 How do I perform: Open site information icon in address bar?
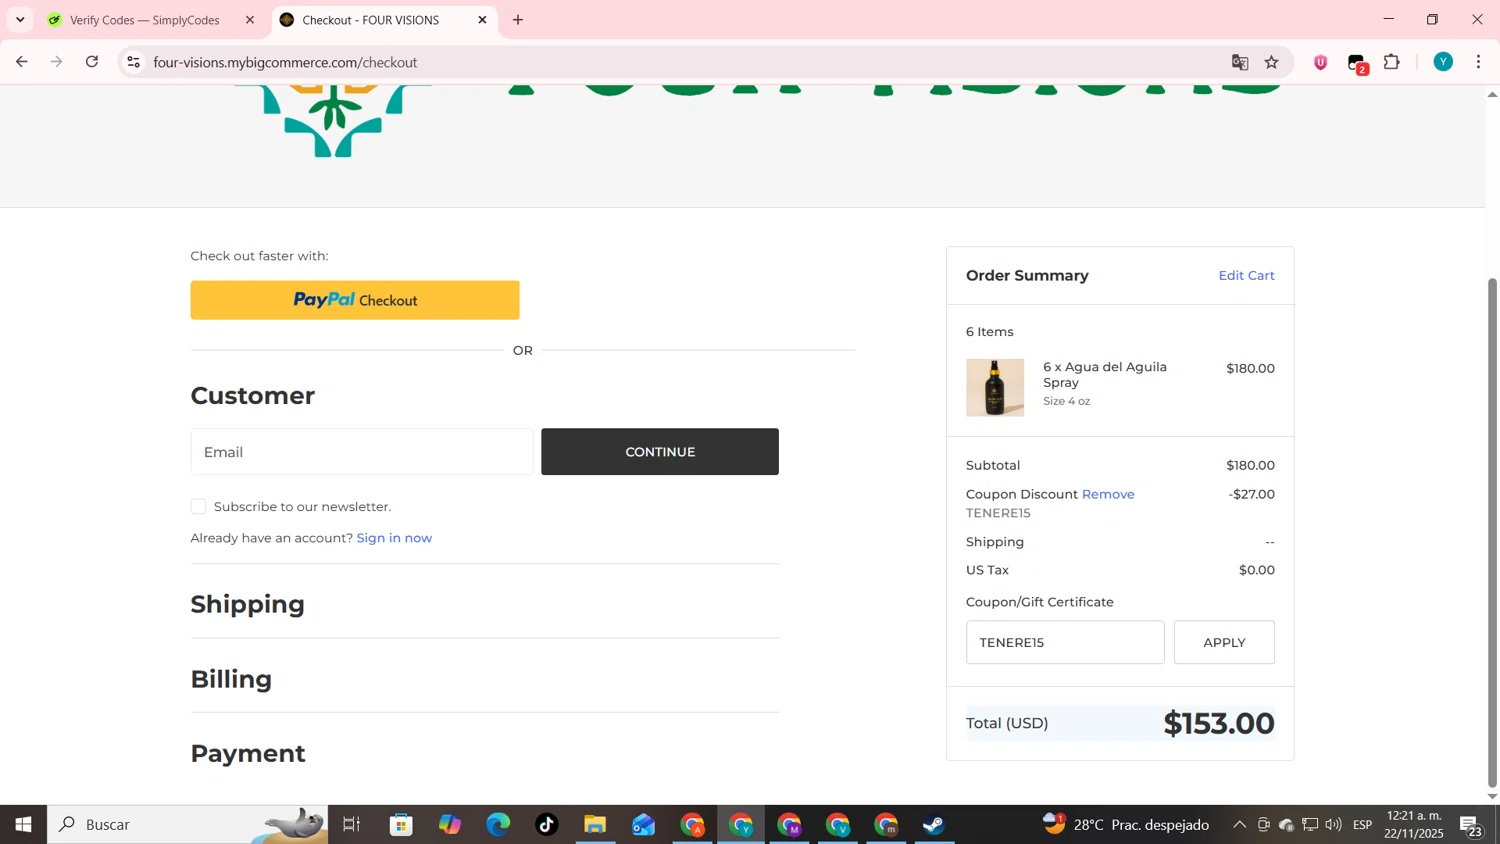(x=133, y=62)
